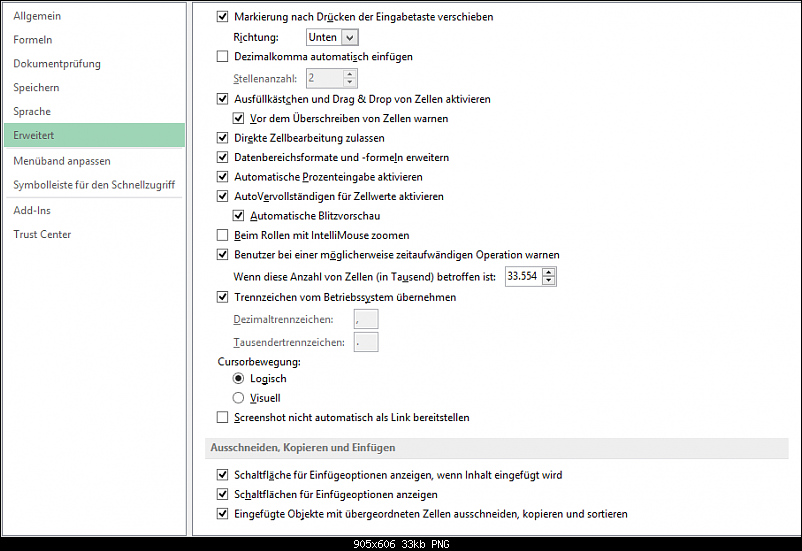This screenshot has width=802, height=551.
Task: Increase Stellenanzahl with the up arrow
Action: pyautogui.click(x=350, y=74)
